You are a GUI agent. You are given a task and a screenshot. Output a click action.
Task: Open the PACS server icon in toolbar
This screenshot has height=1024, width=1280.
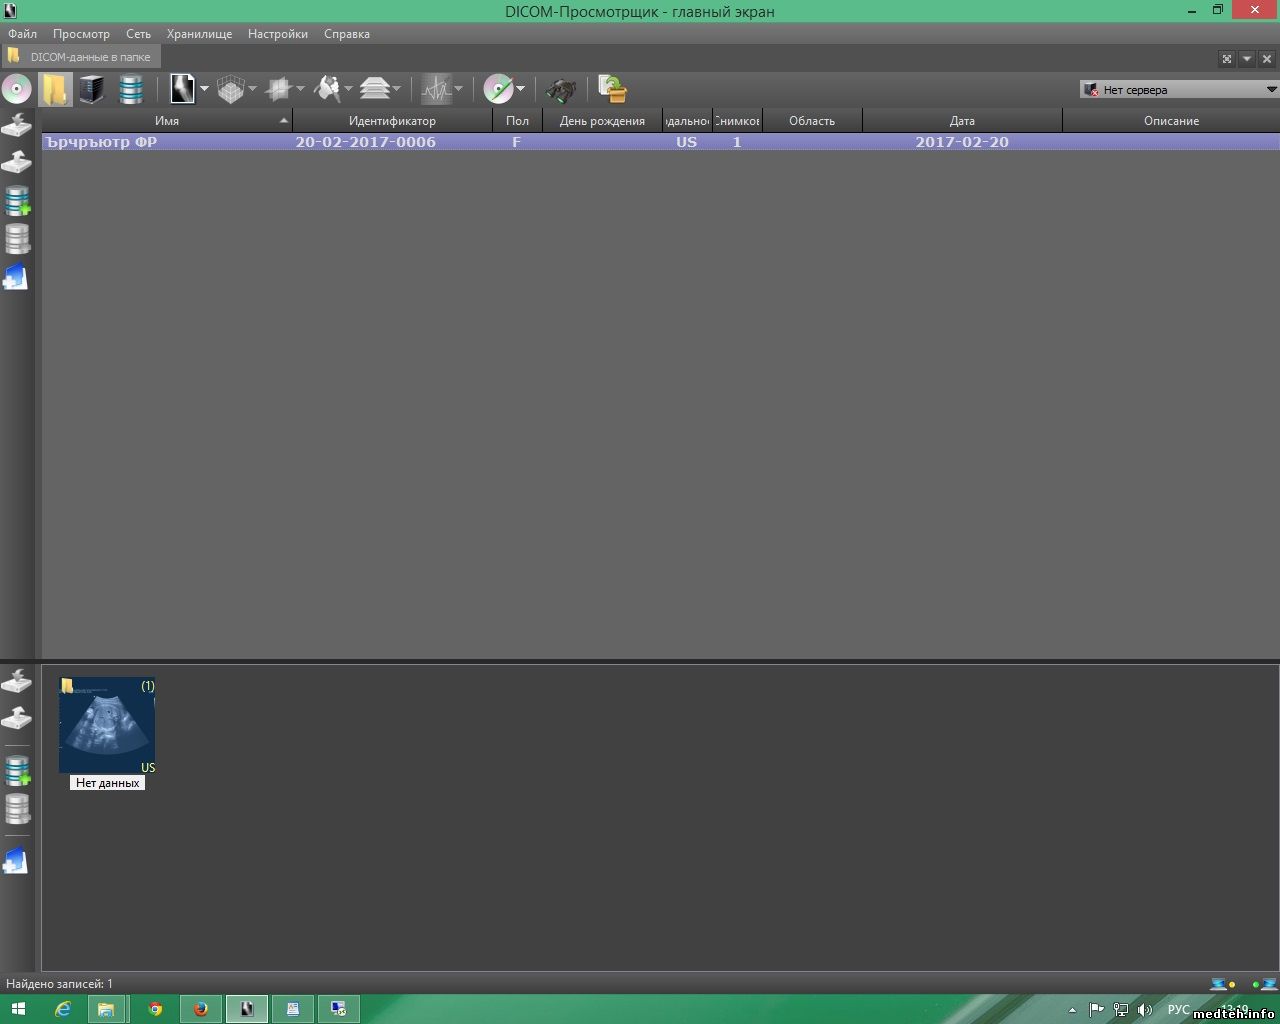tap(92, 89)
